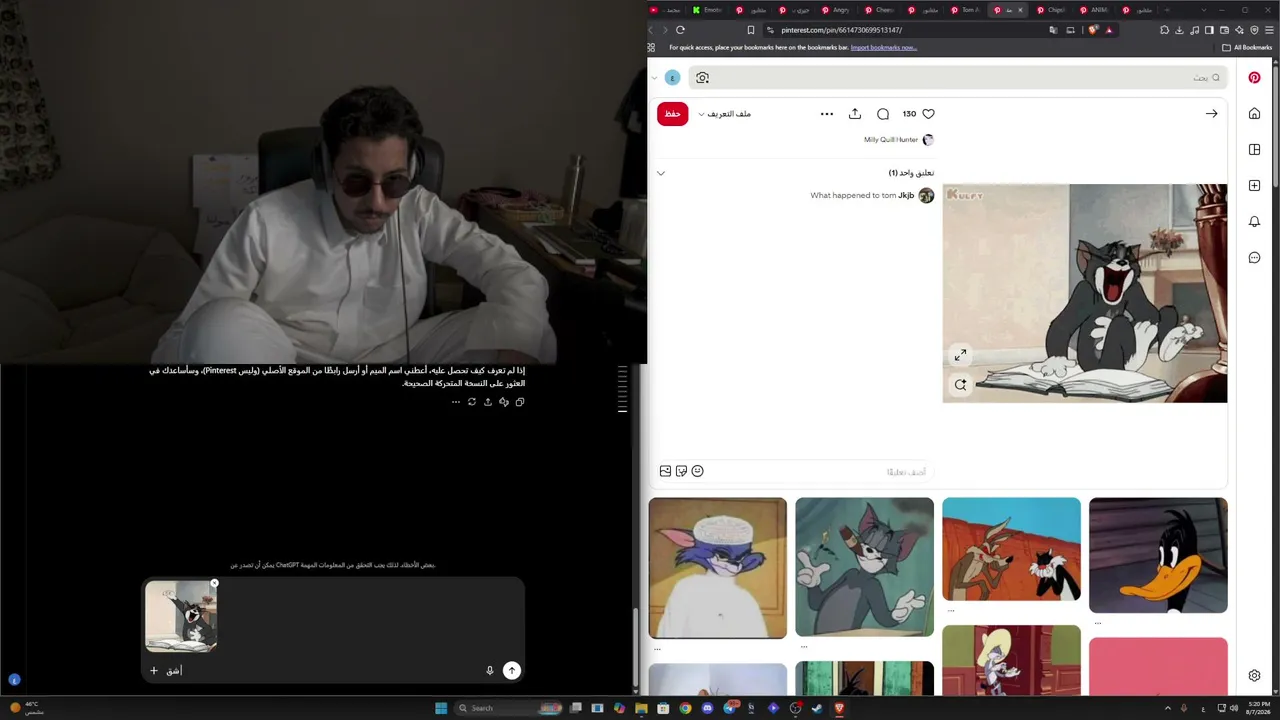Open the boards icon in Pinterest sidebar
Image resolution: width=1280 pixels, height=720 pixels.
point(1254,149)
